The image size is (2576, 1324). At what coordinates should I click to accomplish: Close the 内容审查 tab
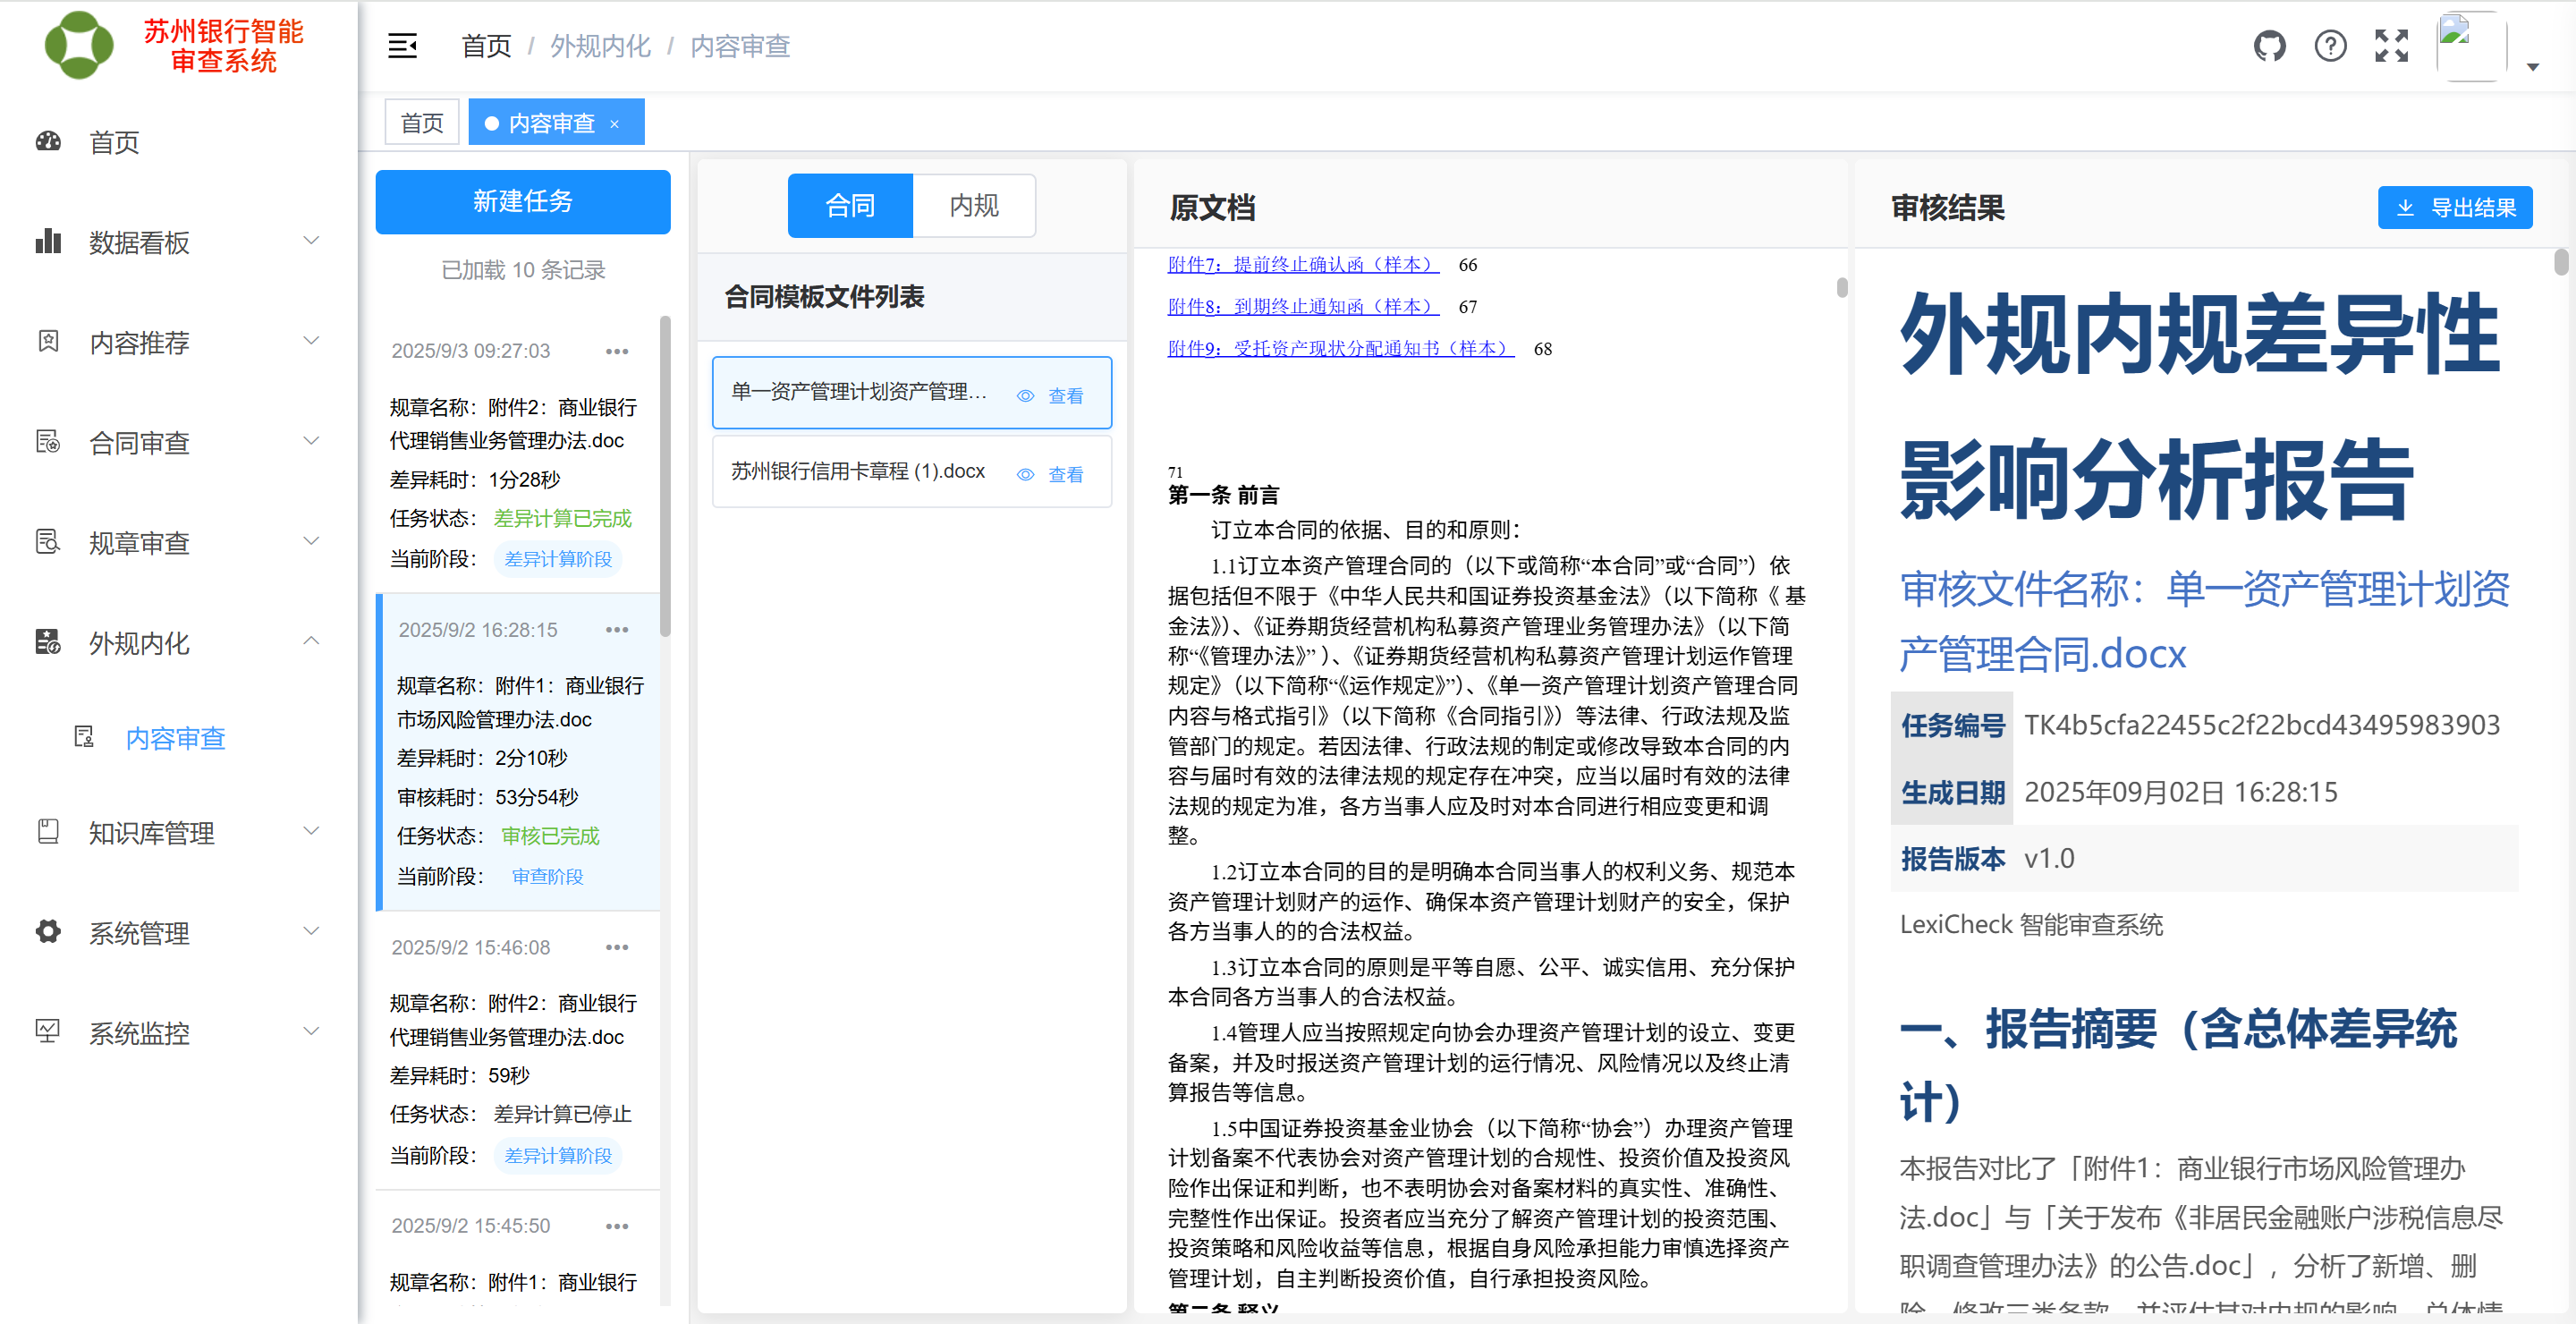[615, 124]
